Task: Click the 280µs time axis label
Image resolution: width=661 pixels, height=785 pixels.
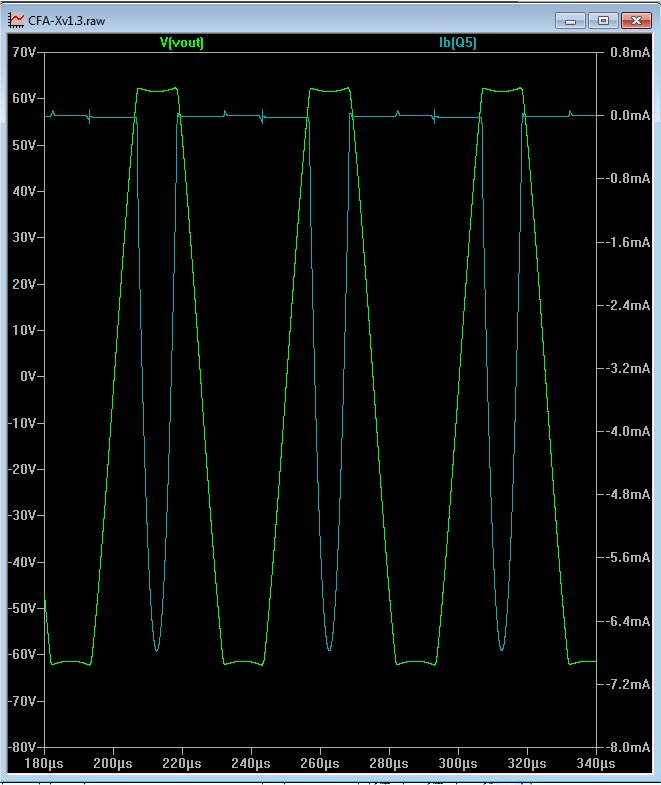Action: 389,763
